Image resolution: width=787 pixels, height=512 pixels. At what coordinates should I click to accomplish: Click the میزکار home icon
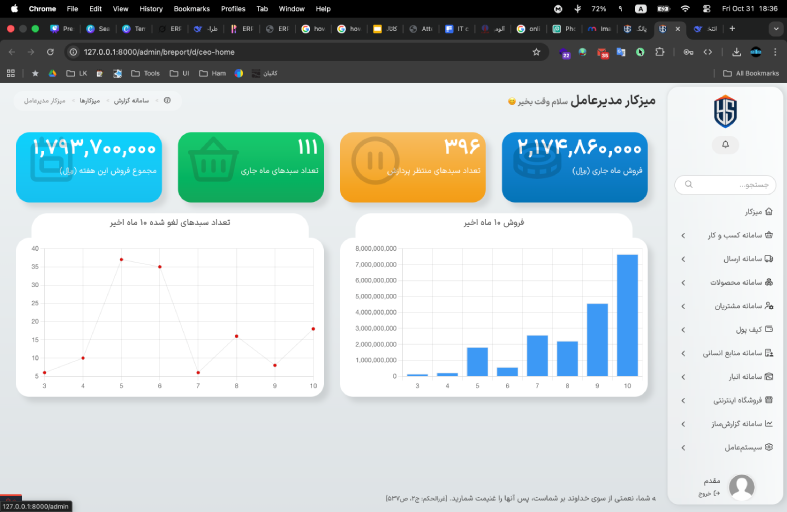768,211
